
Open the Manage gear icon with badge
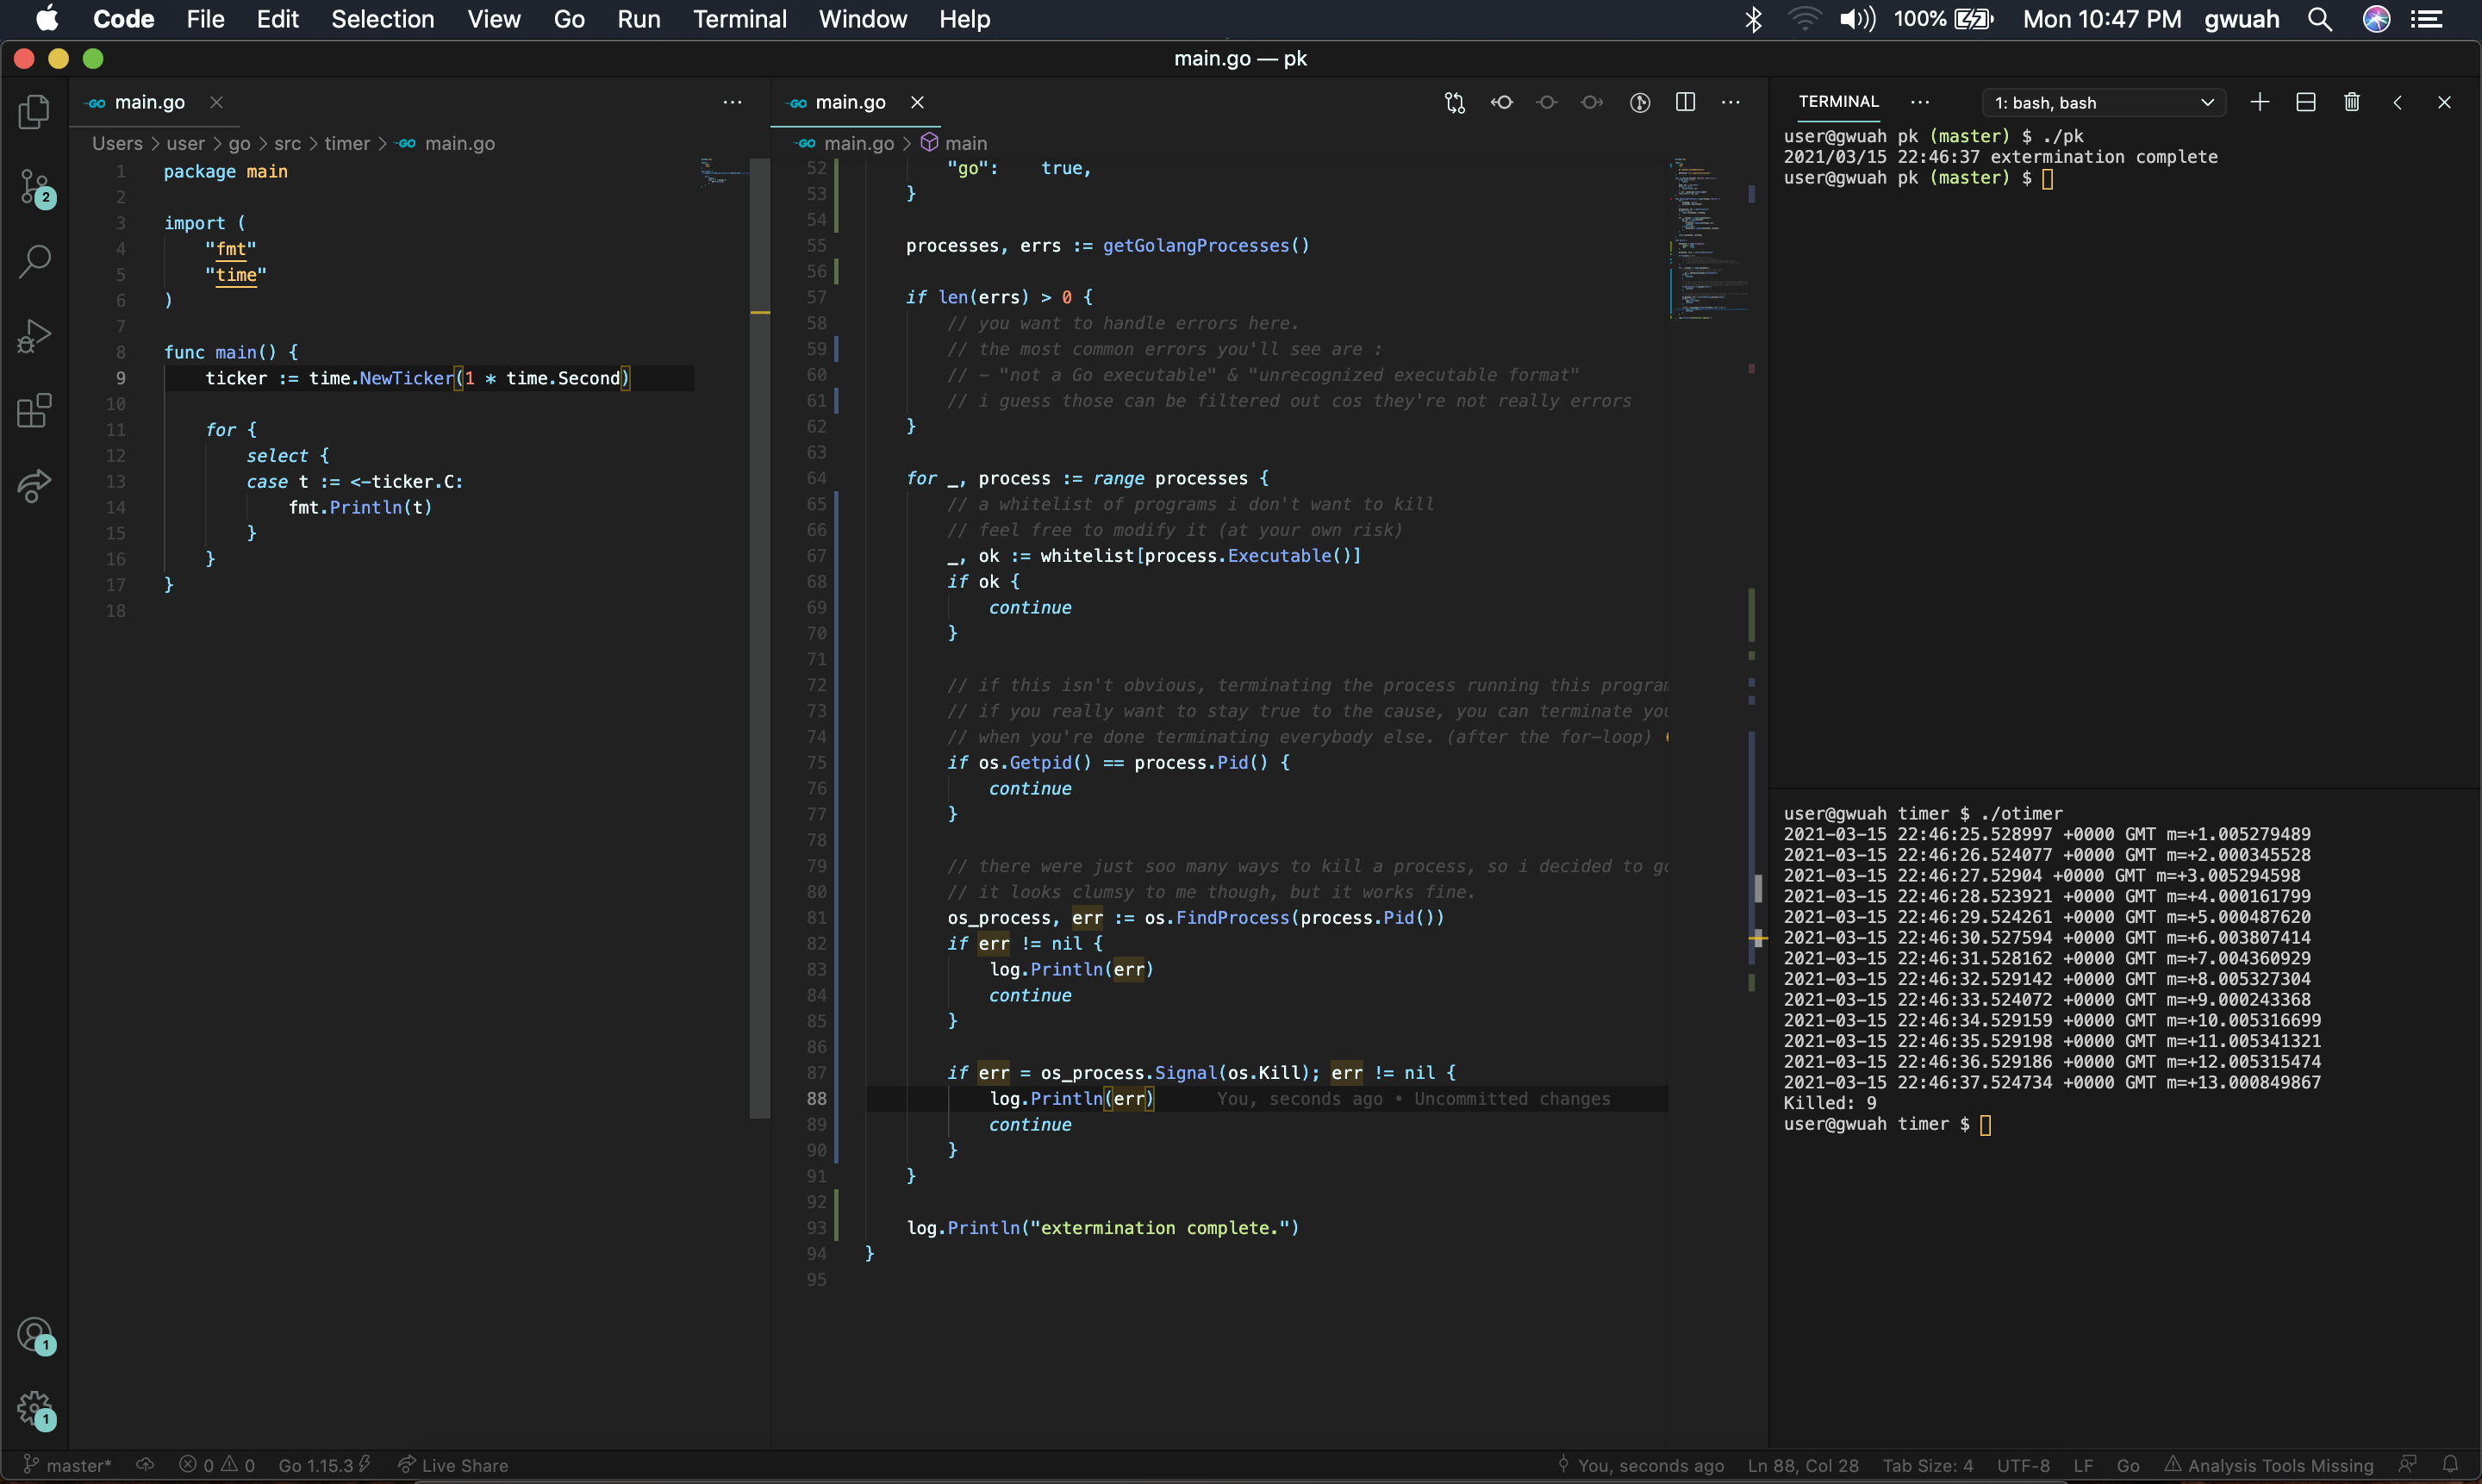[x=33, y=1411]
